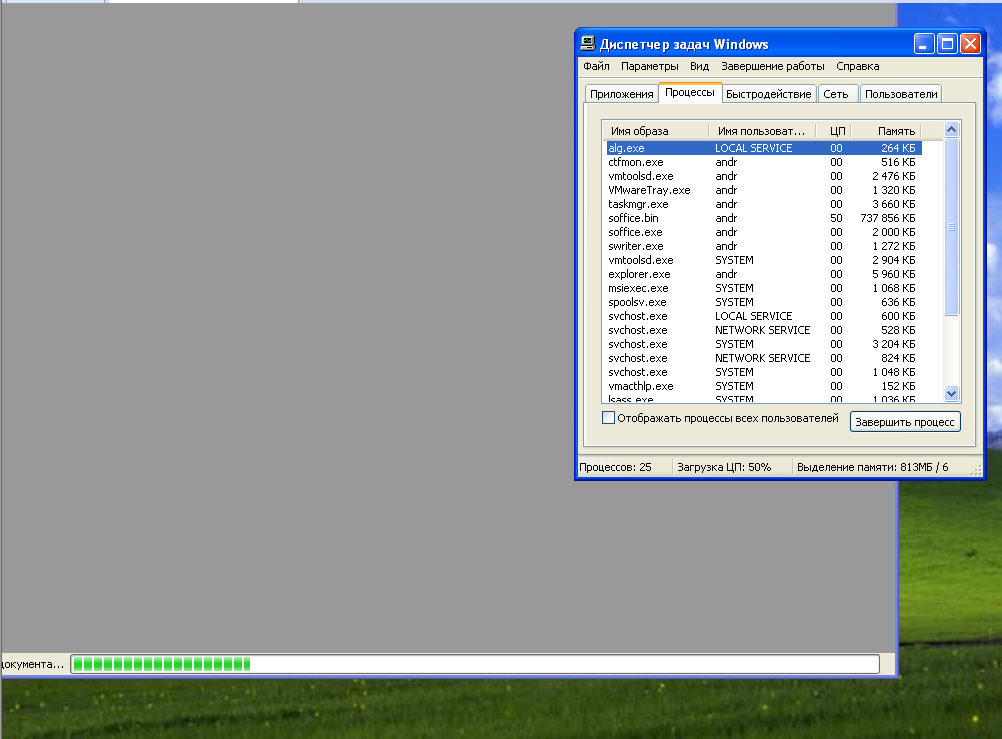Switch to the Приложения tab
Viewport: 1002px width, 739px height.
click(x=621, y=94)
